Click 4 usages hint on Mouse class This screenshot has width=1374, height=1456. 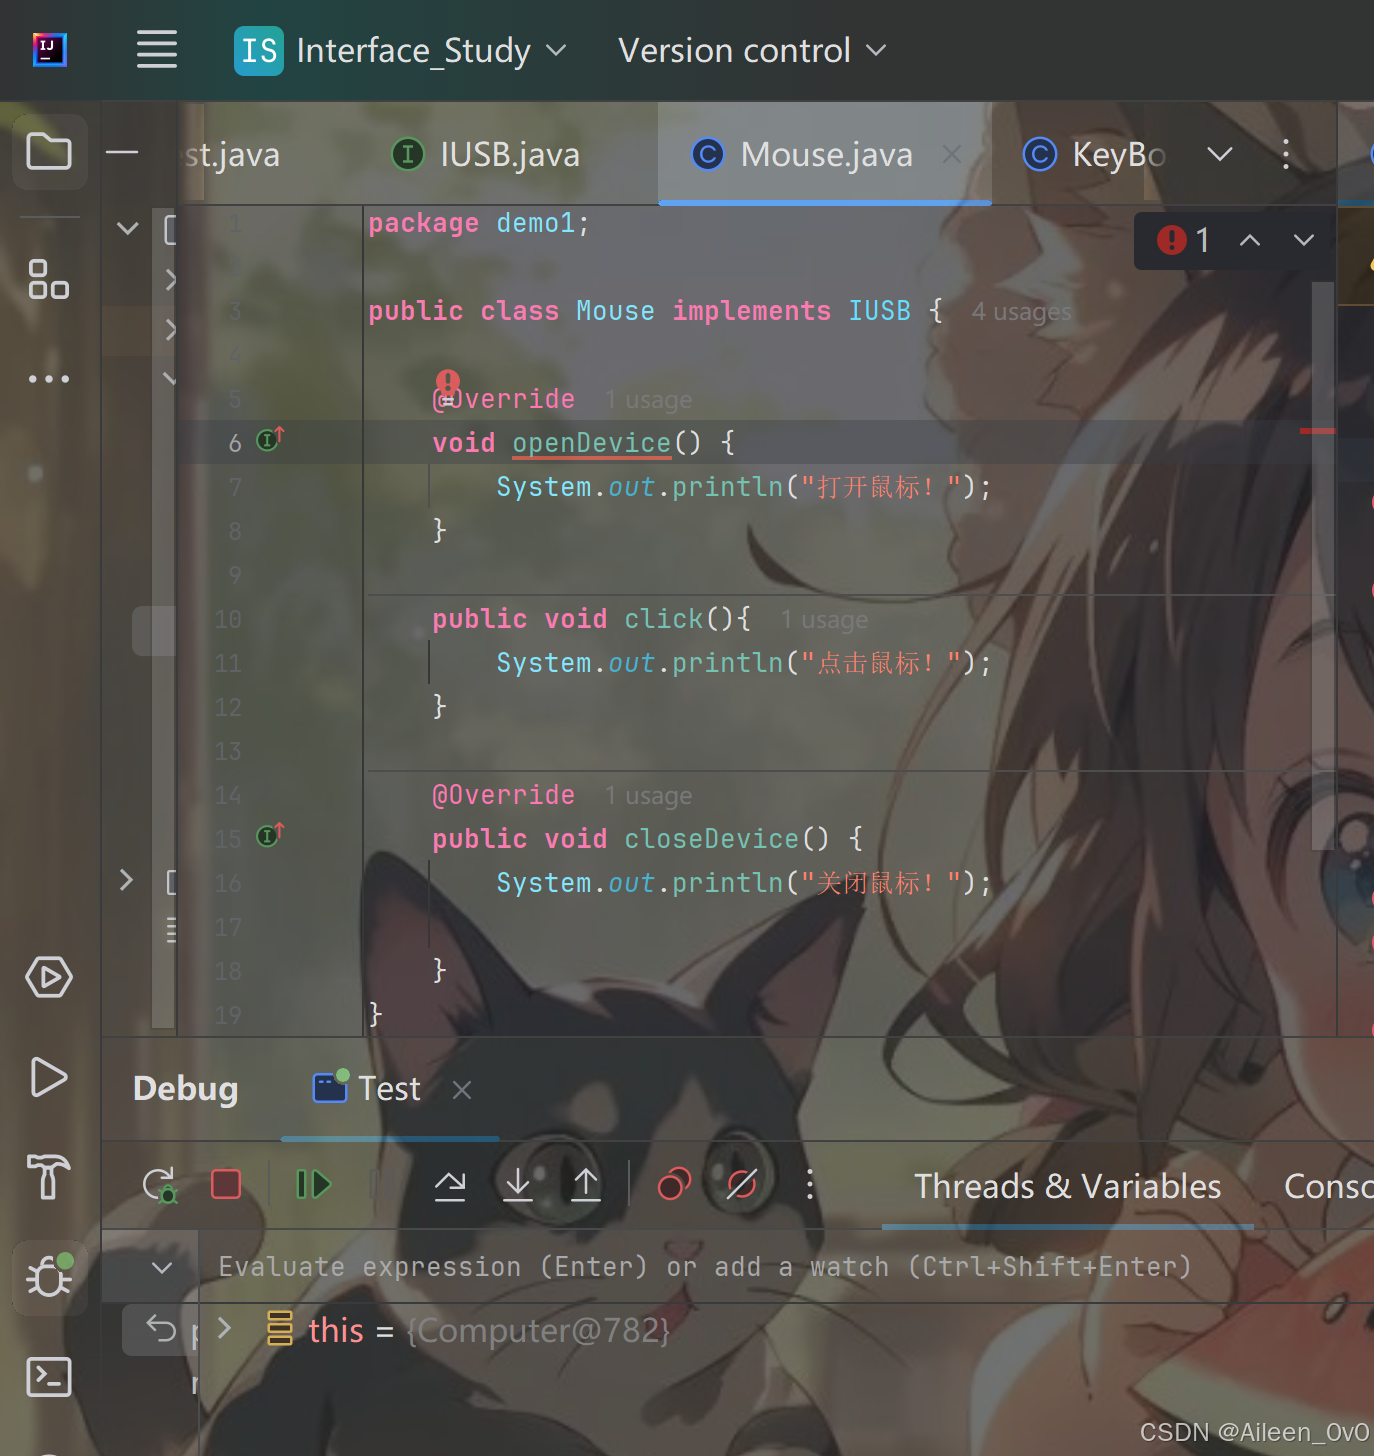[1021, 312]
